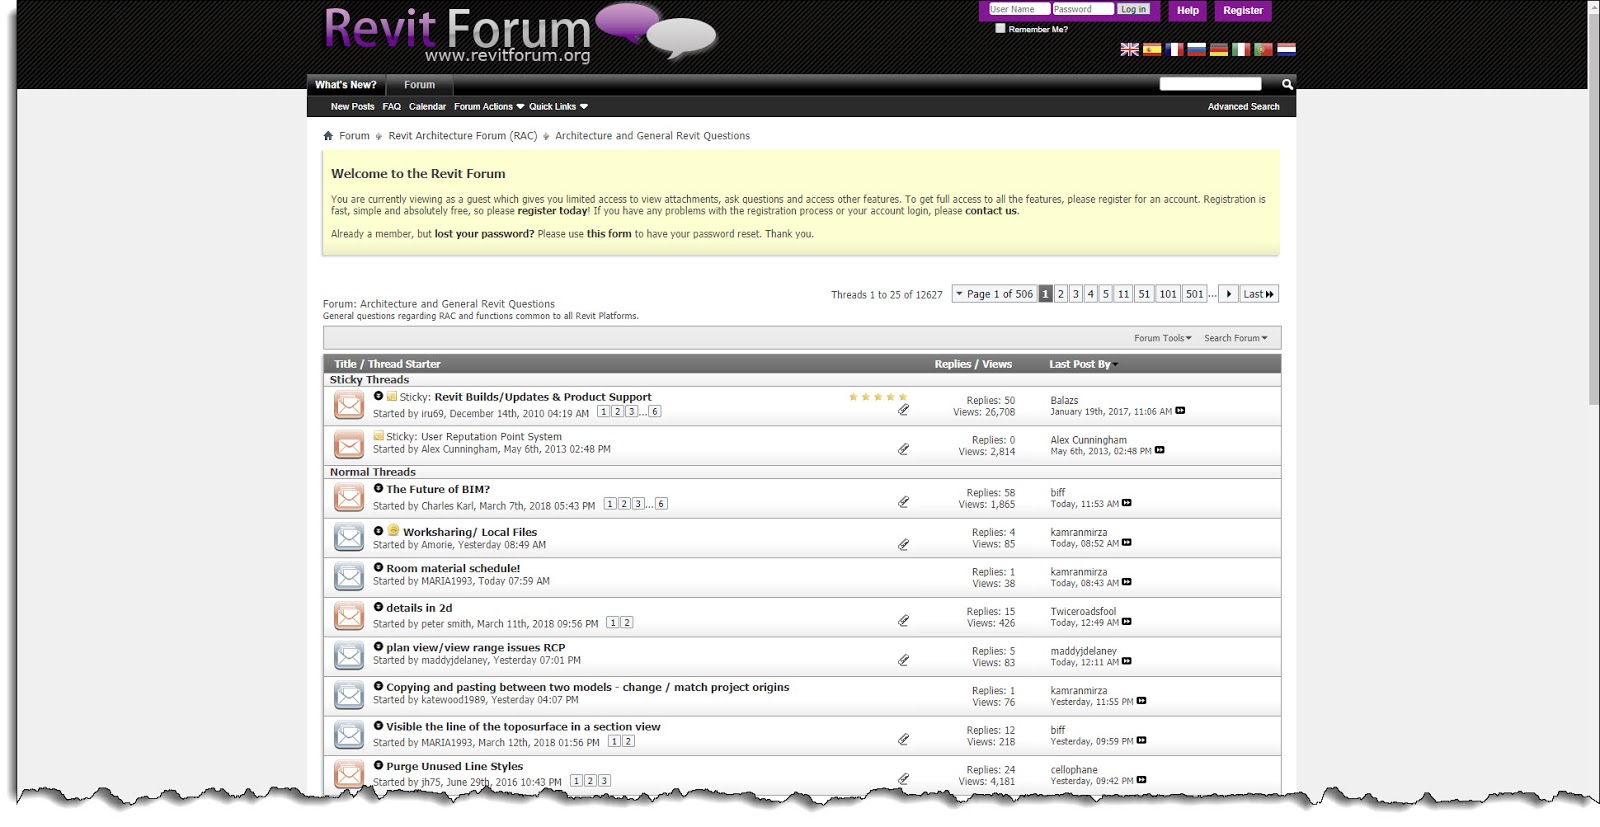The height and width of the screenshot is (827, 1600).
Task: Go to page 2 of threads
Action: (1061, 294)
